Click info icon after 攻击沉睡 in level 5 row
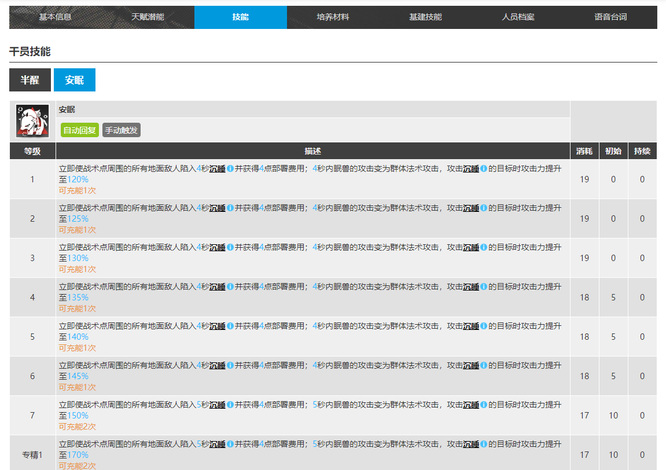Screen dimensions: 666x470 coord(483,326)
